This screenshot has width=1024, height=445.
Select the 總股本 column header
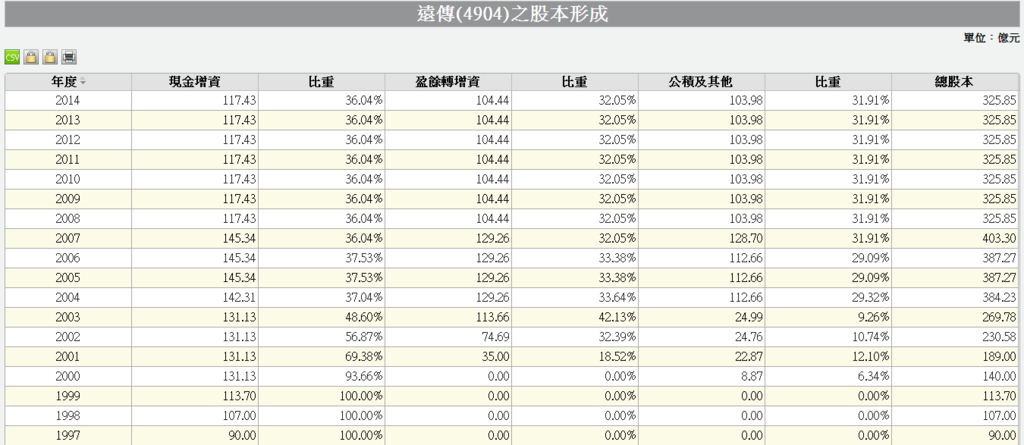pyautogui.click(x=955, y=82)
